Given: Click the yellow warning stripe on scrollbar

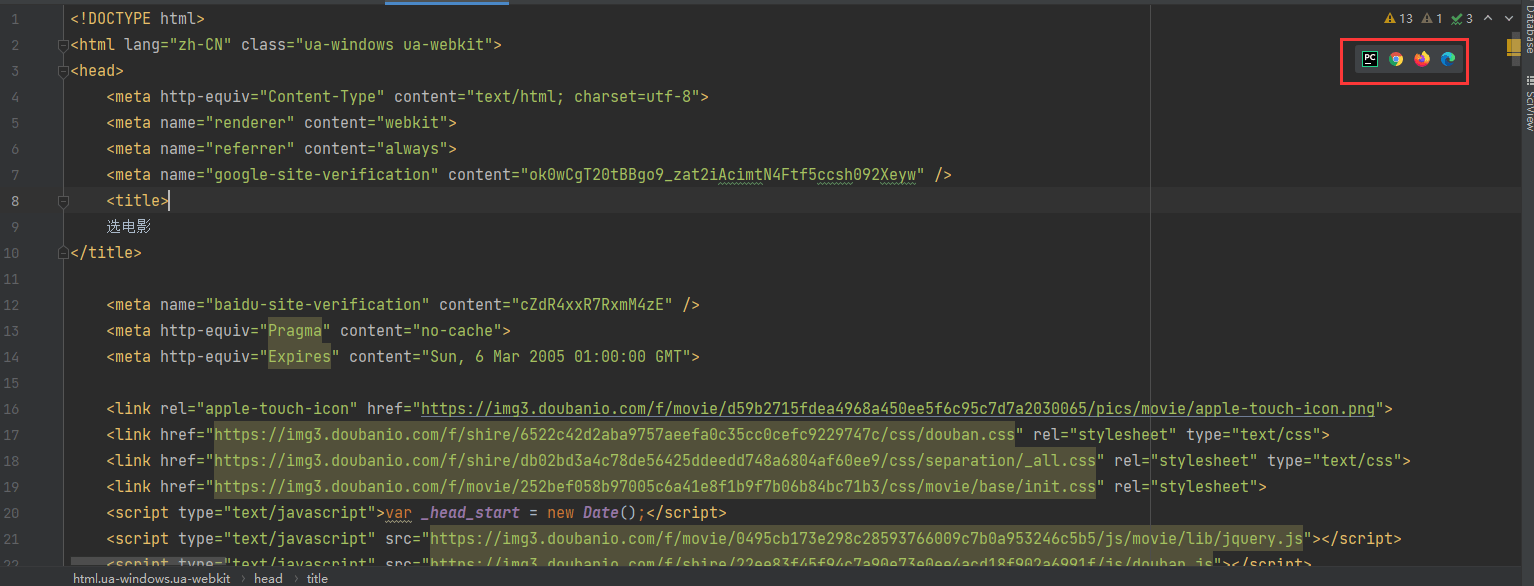Looking at the screenshot, I should pyautogui.click(x=1514, y=47).
